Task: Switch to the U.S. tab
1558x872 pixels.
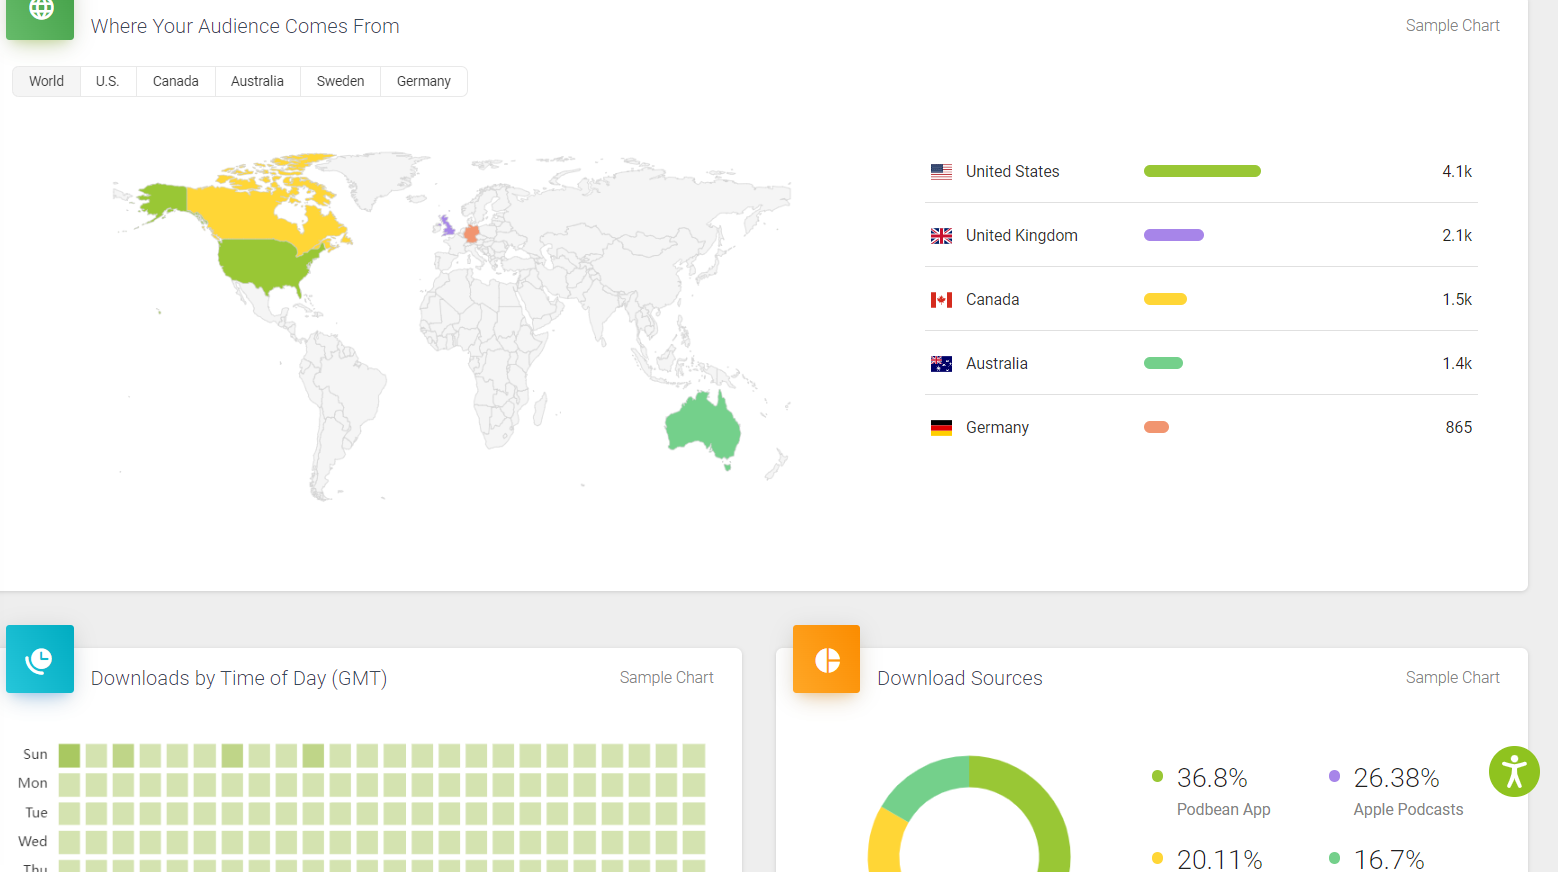Action: click(x=108, y=81)
